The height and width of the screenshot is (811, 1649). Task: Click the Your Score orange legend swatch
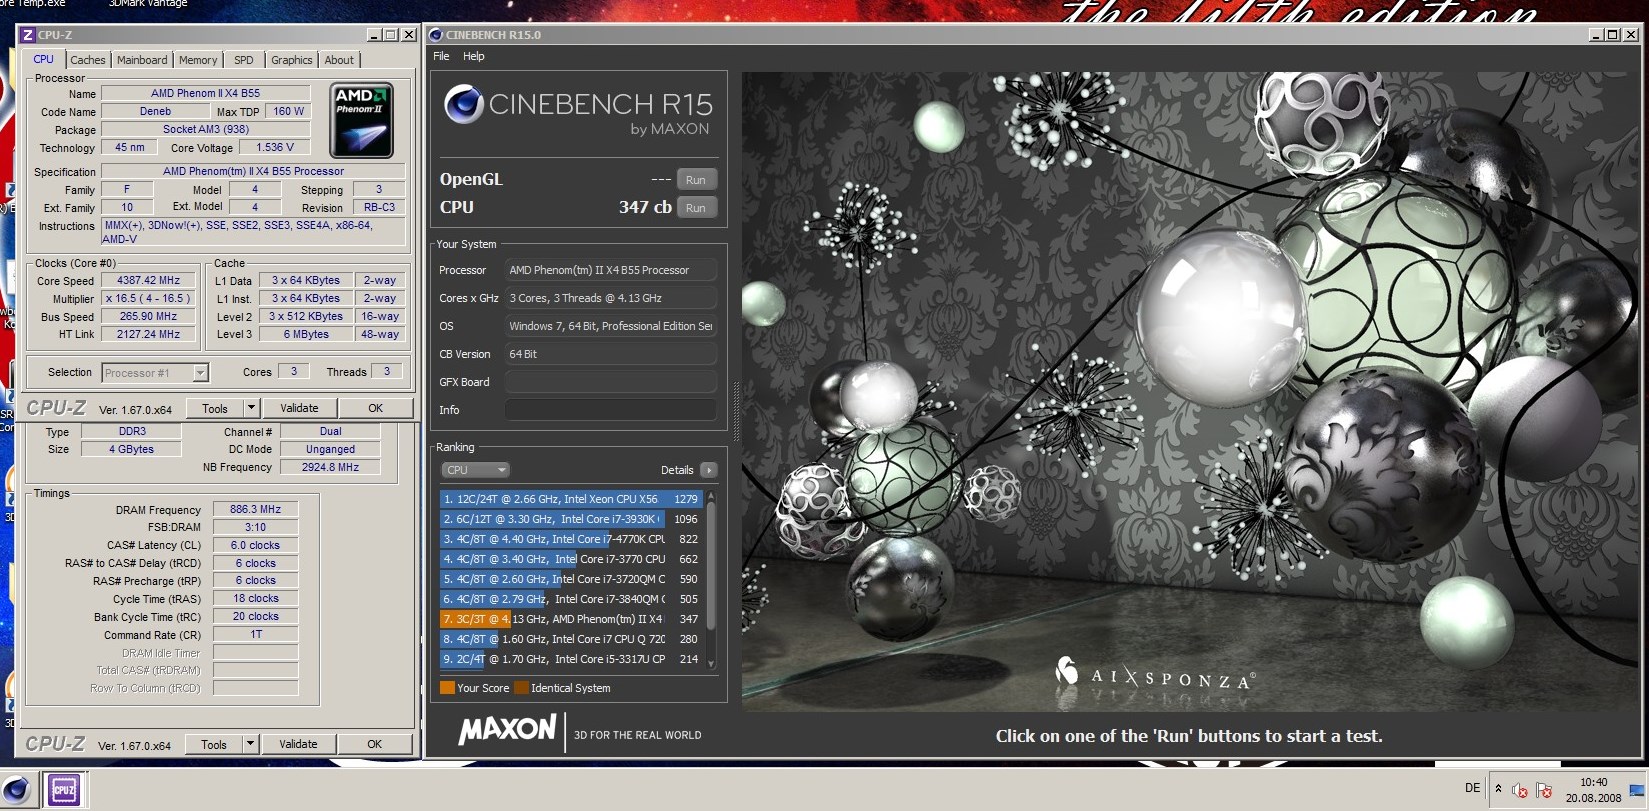[x=447, y=688]
